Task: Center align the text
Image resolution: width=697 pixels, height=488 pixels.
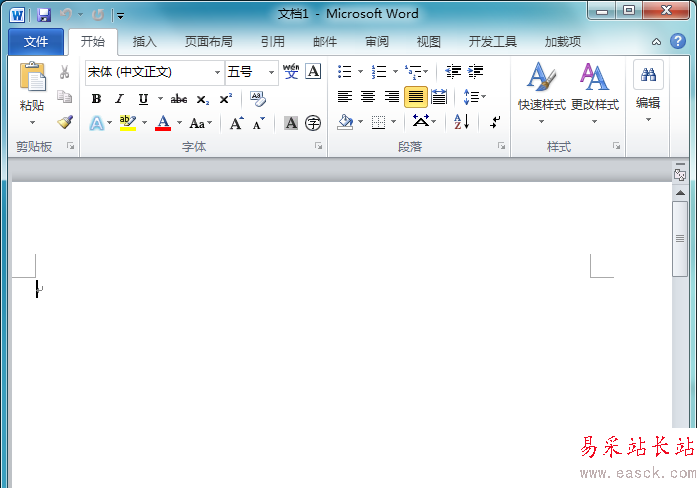Action: [368, 96]
